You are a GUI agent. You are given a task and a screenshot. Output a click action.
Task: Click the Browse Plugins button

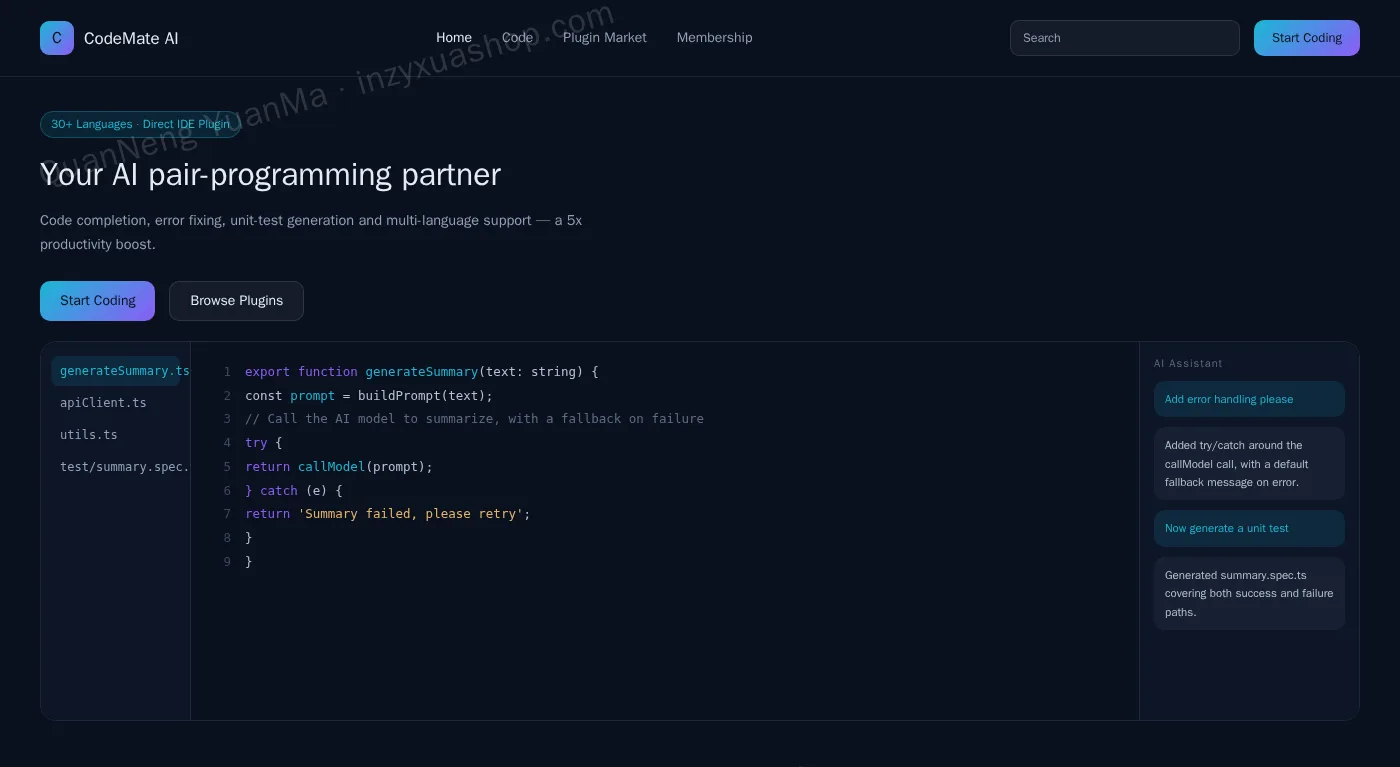click(236, 301)
